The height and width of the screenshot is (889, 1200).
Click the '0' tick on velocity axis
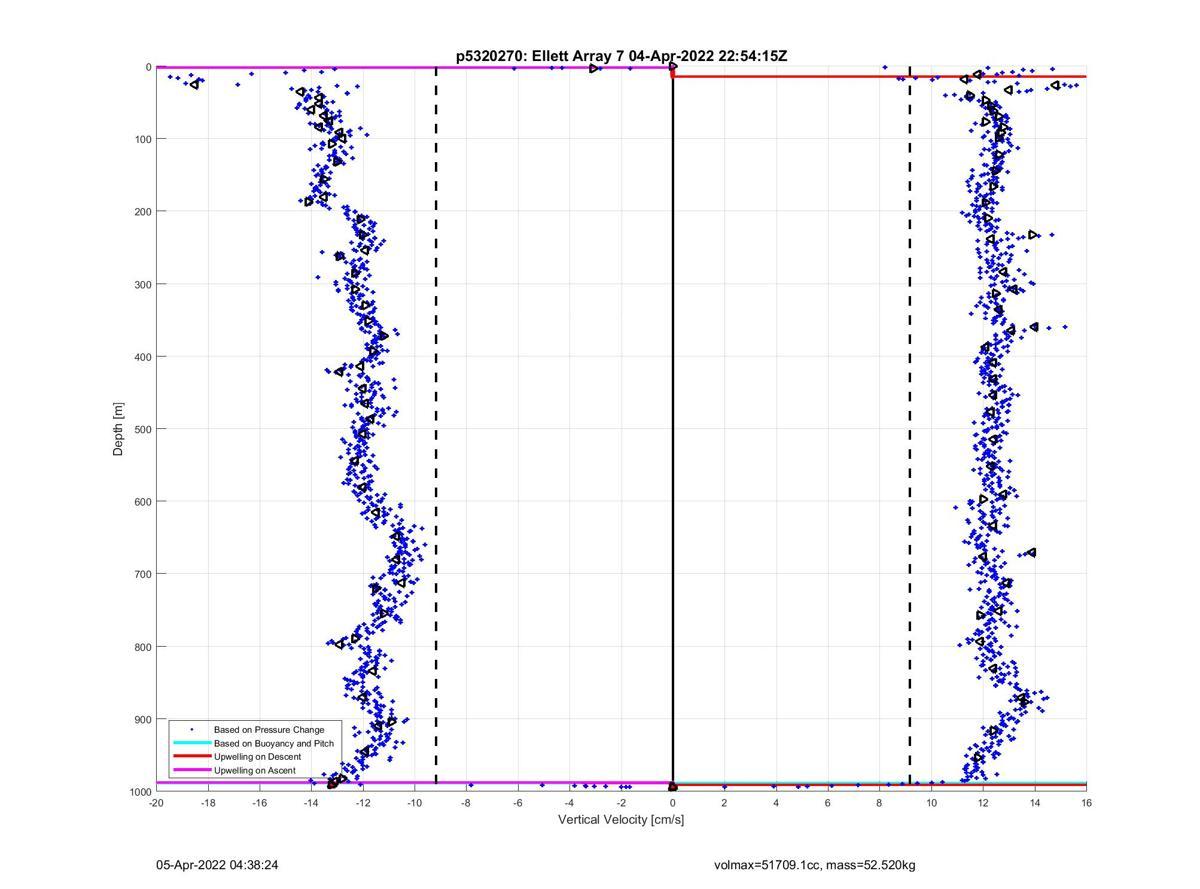tap(673, 803)
